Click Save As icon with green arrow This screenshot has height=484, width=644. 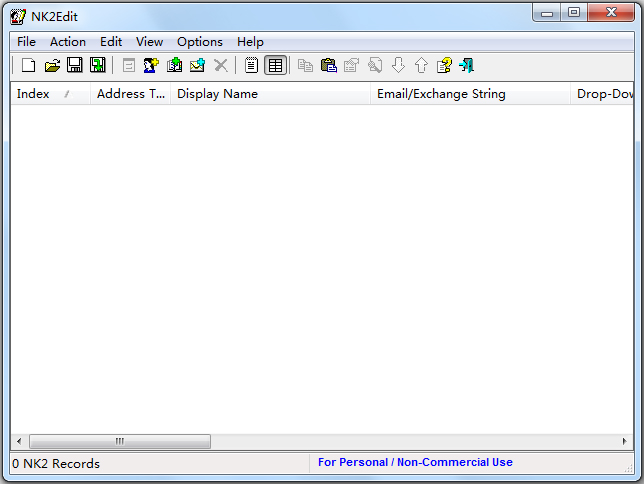click(98, 65)
